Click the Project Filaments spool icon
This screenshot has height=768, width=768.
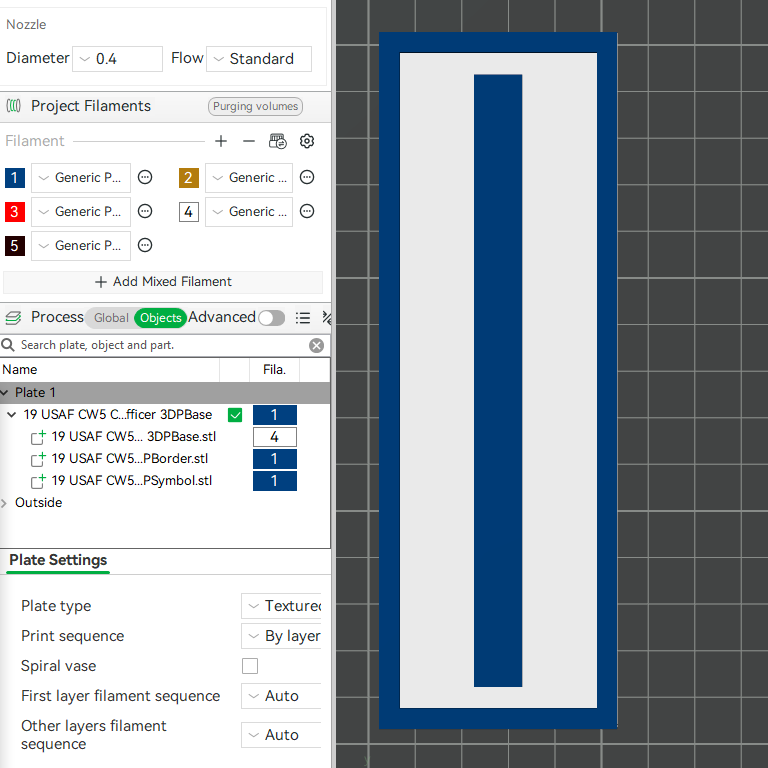point(14,106)
